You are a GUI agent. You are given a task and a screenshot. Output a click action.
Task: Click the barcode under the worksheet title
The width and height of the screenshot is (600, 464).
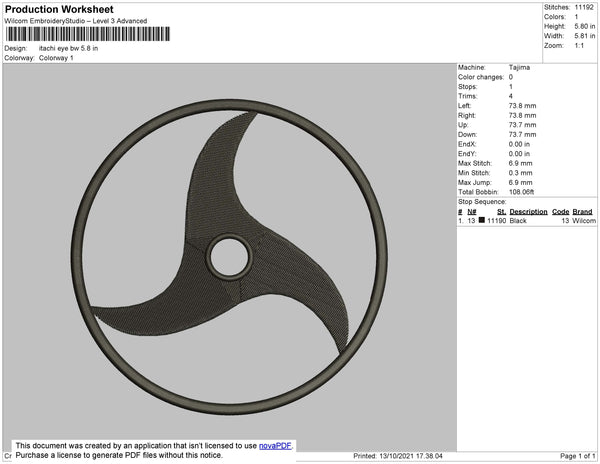[88, 34]
